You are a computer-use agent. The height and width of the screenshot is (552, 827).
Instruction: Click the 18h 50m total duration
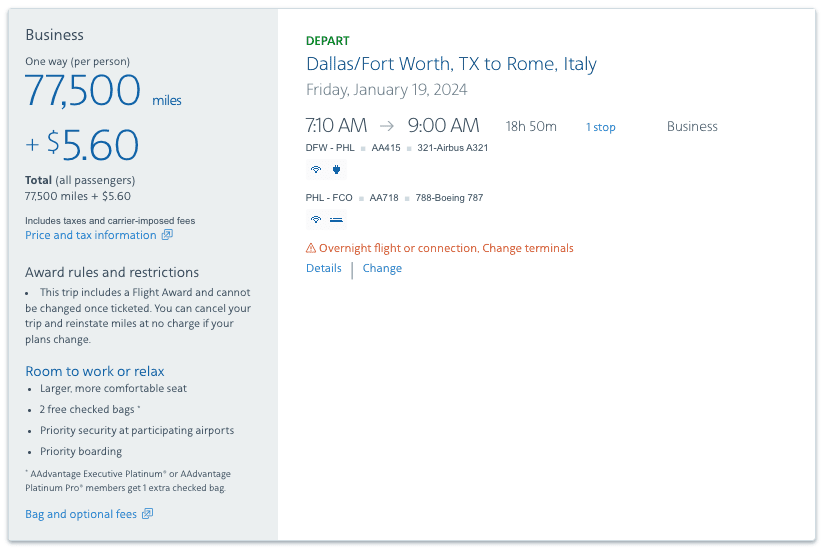pos(531,127)
